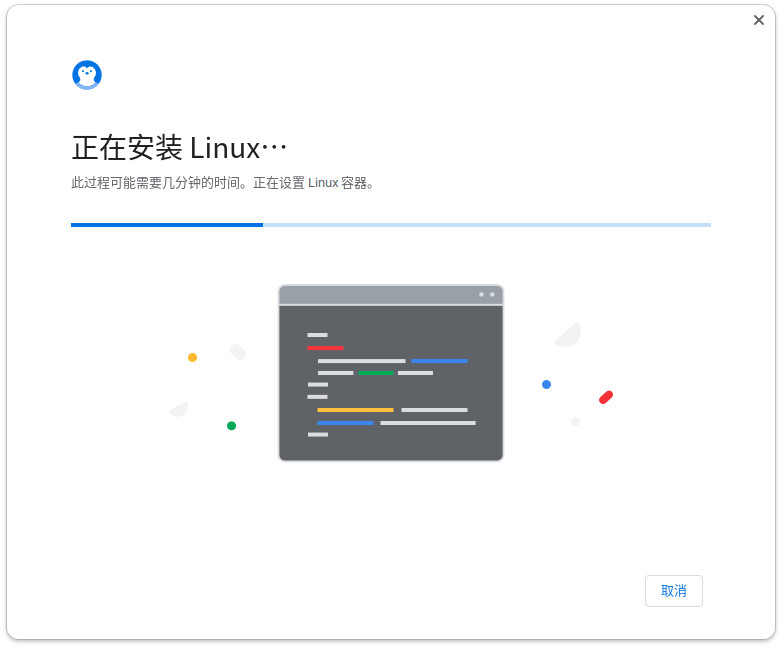Viewport: 782px width, 648px height.
Task: Click the Linux penguin logo icon
Action: 87,75
